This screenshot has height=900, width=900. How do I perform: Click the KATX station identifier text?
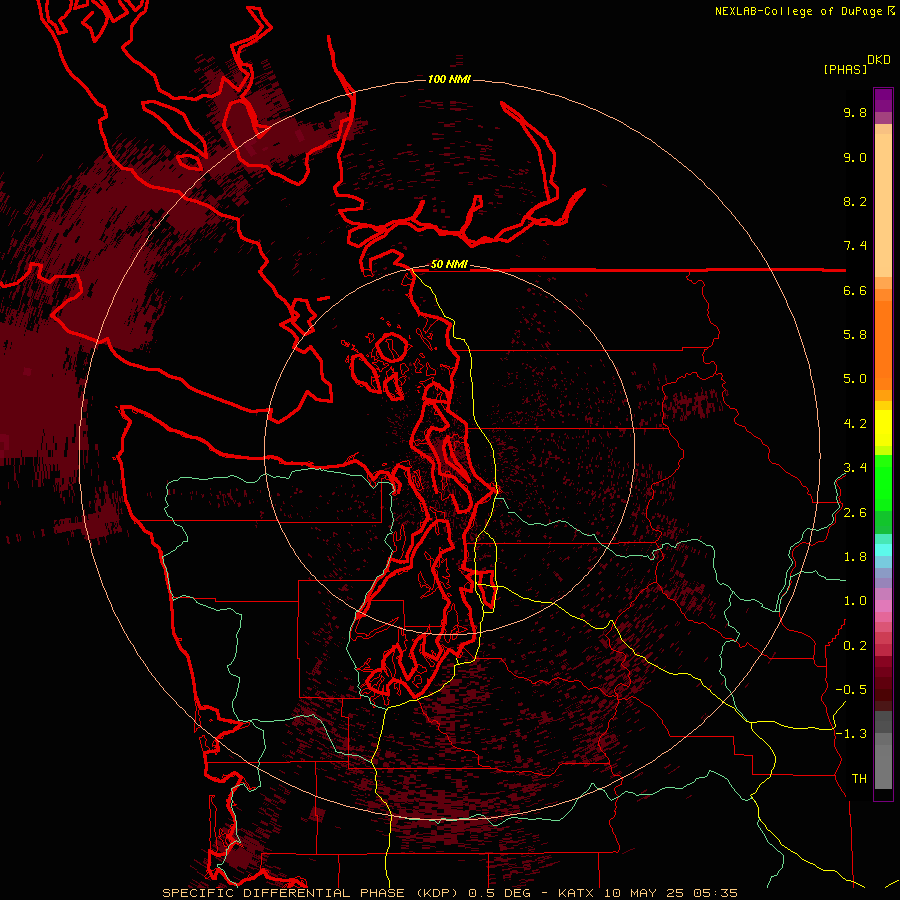coord(577,893)
